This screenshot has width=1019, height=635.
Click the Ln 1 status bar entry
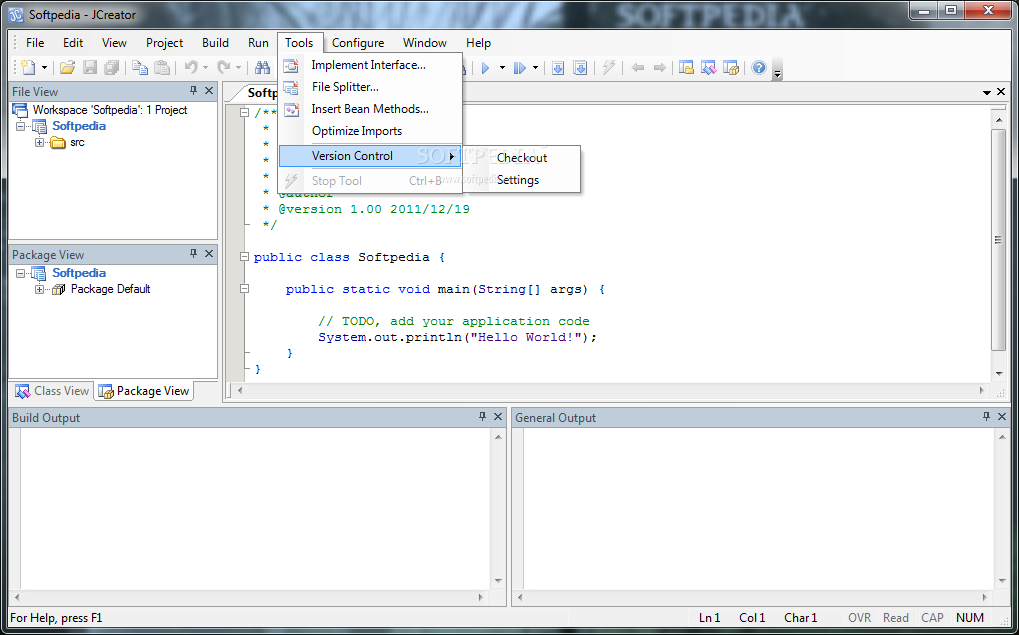coord(709,618)
